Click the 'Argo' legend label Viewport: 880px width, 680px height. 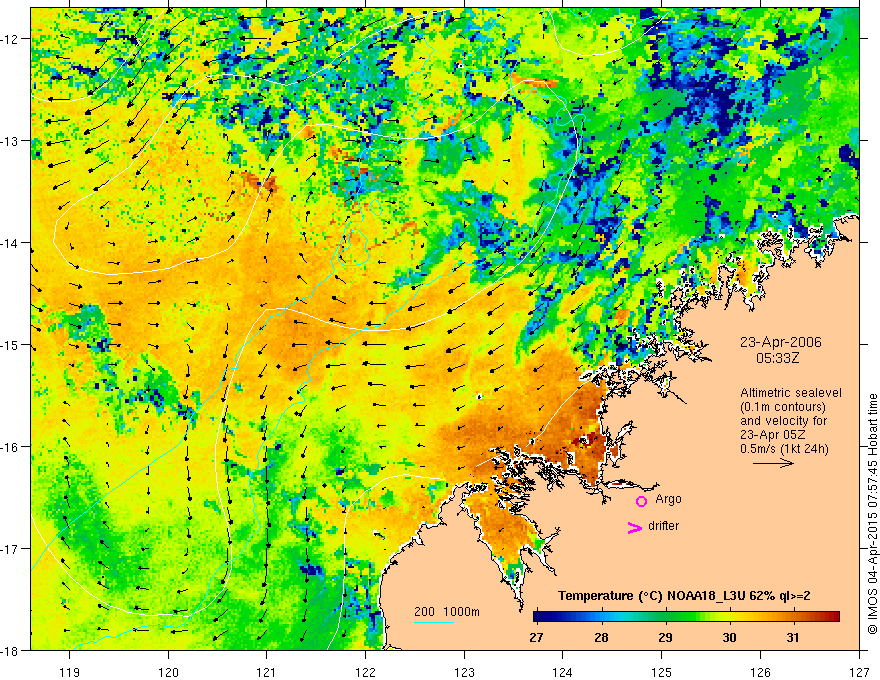tap(668, 499)
